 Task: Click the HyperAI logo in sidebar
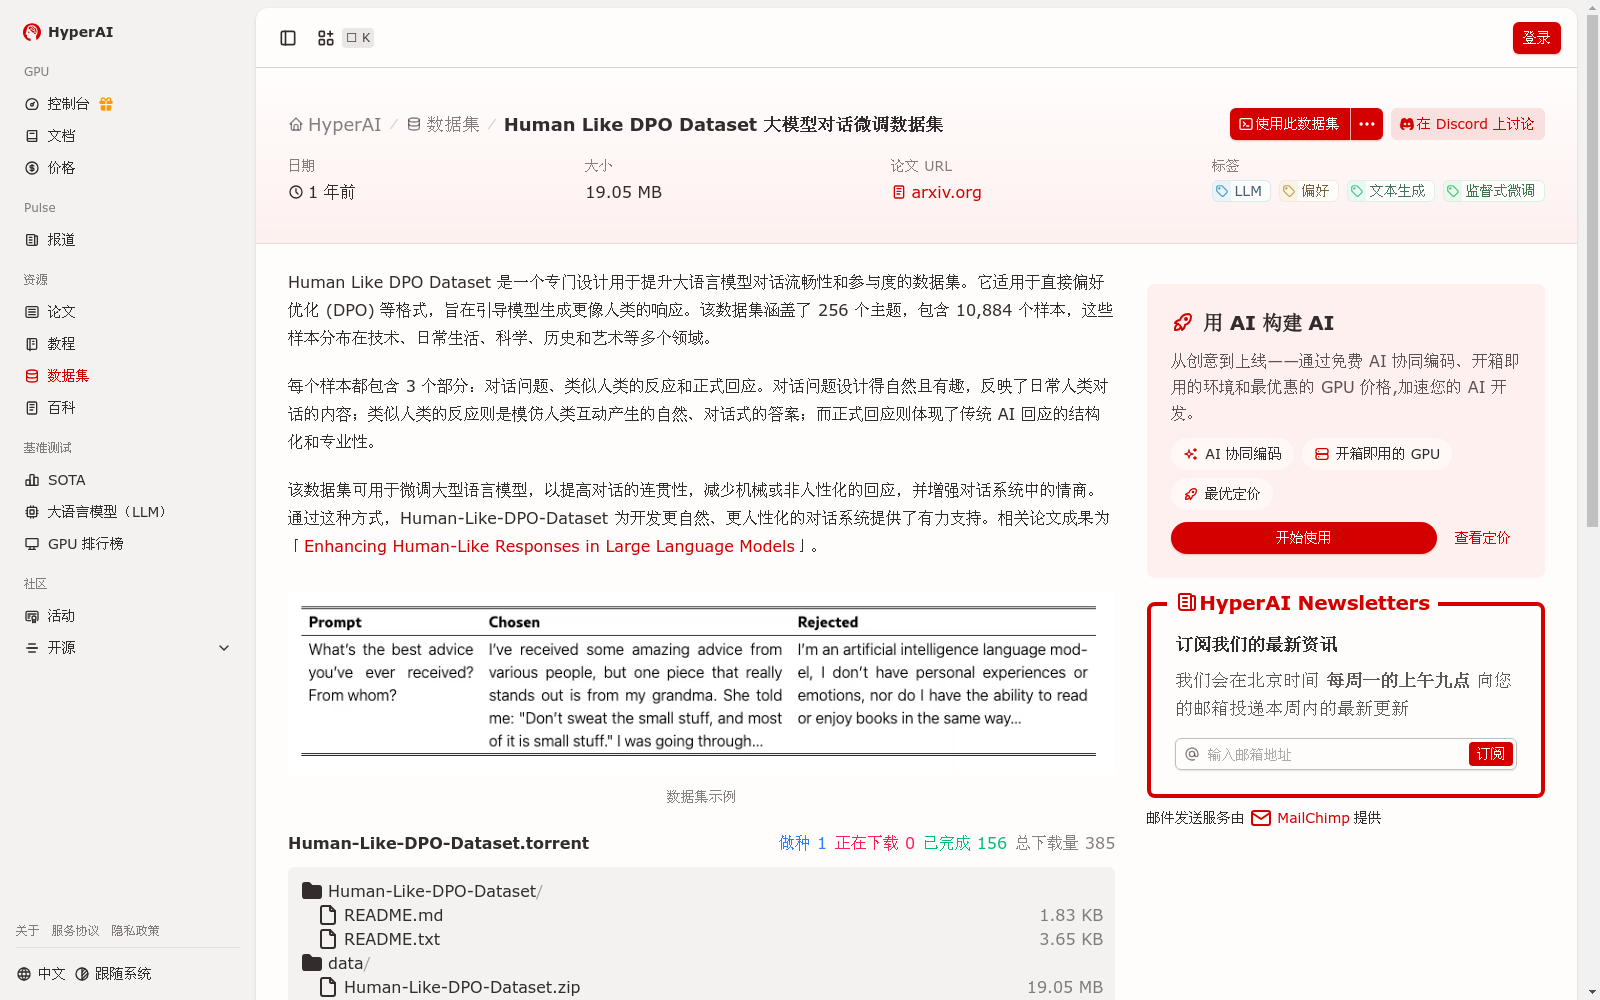point(68,32)
